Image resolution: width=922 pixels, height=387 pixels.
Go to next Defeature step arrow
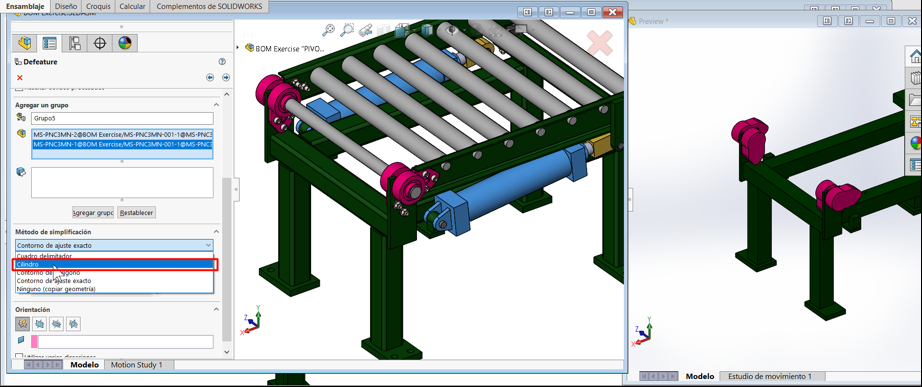pos(226,77)
